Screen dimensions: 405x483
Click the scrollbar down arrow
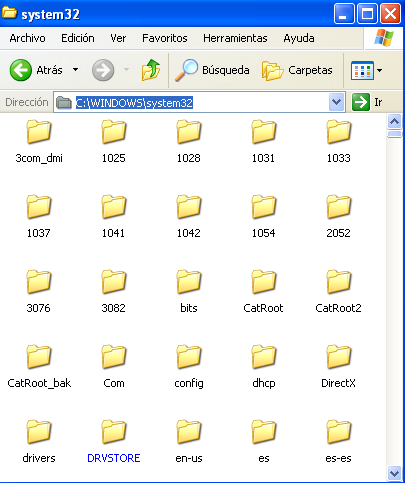pyautogui.click(x=395, y=473)
